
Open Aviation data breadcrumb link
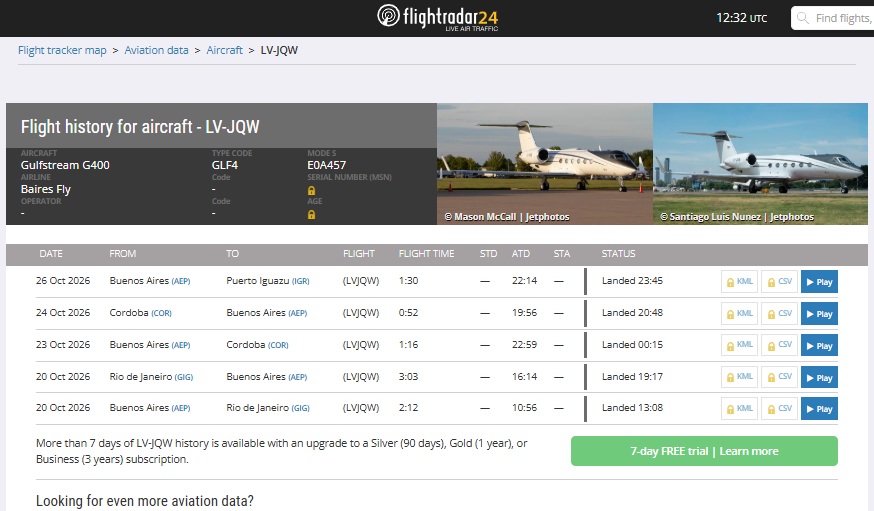point(156,50)
